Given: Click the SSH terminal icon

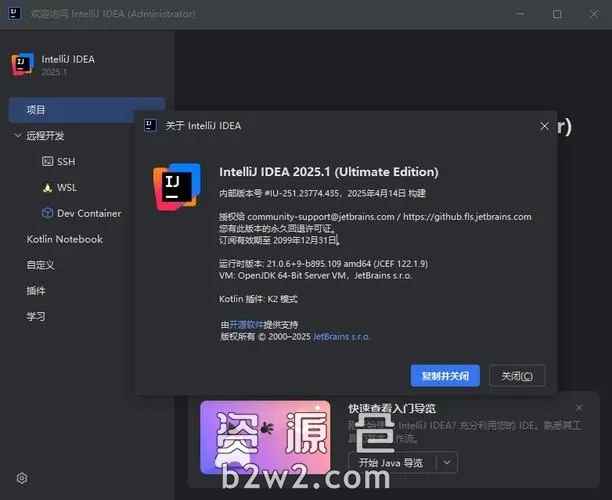Looking at the screenshot, I should pos(47,161).
